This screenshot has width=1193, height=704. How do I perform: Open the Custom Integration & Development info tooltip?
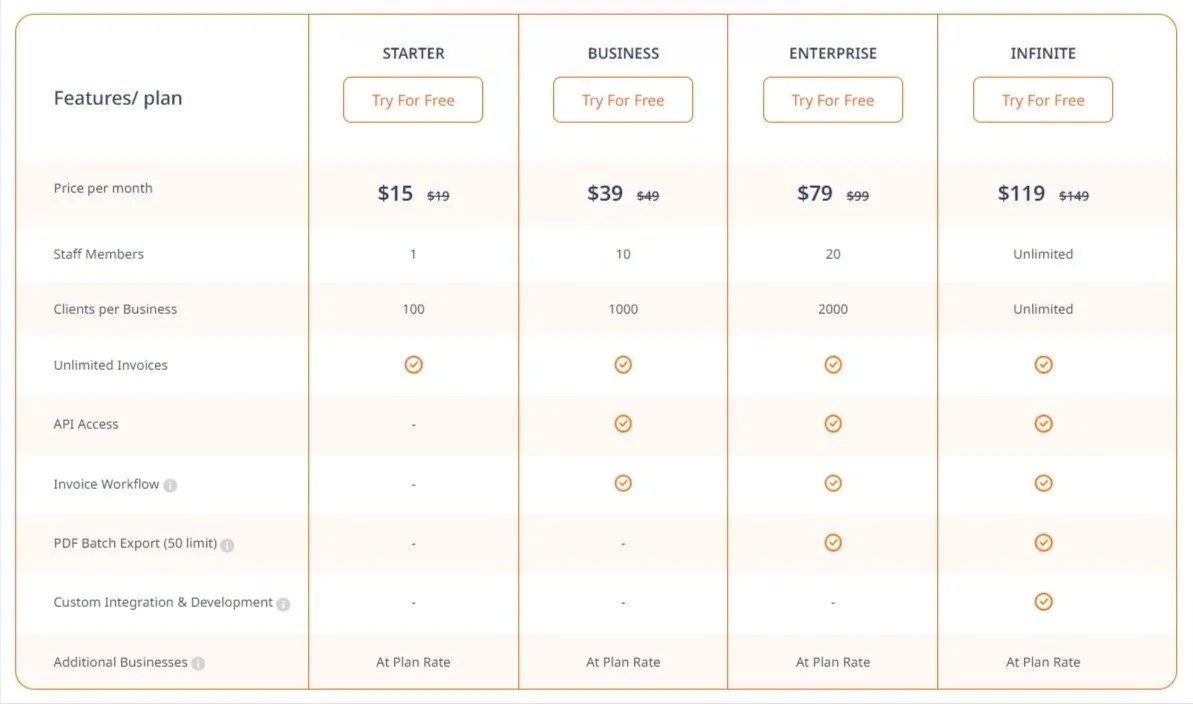point(283,604)
